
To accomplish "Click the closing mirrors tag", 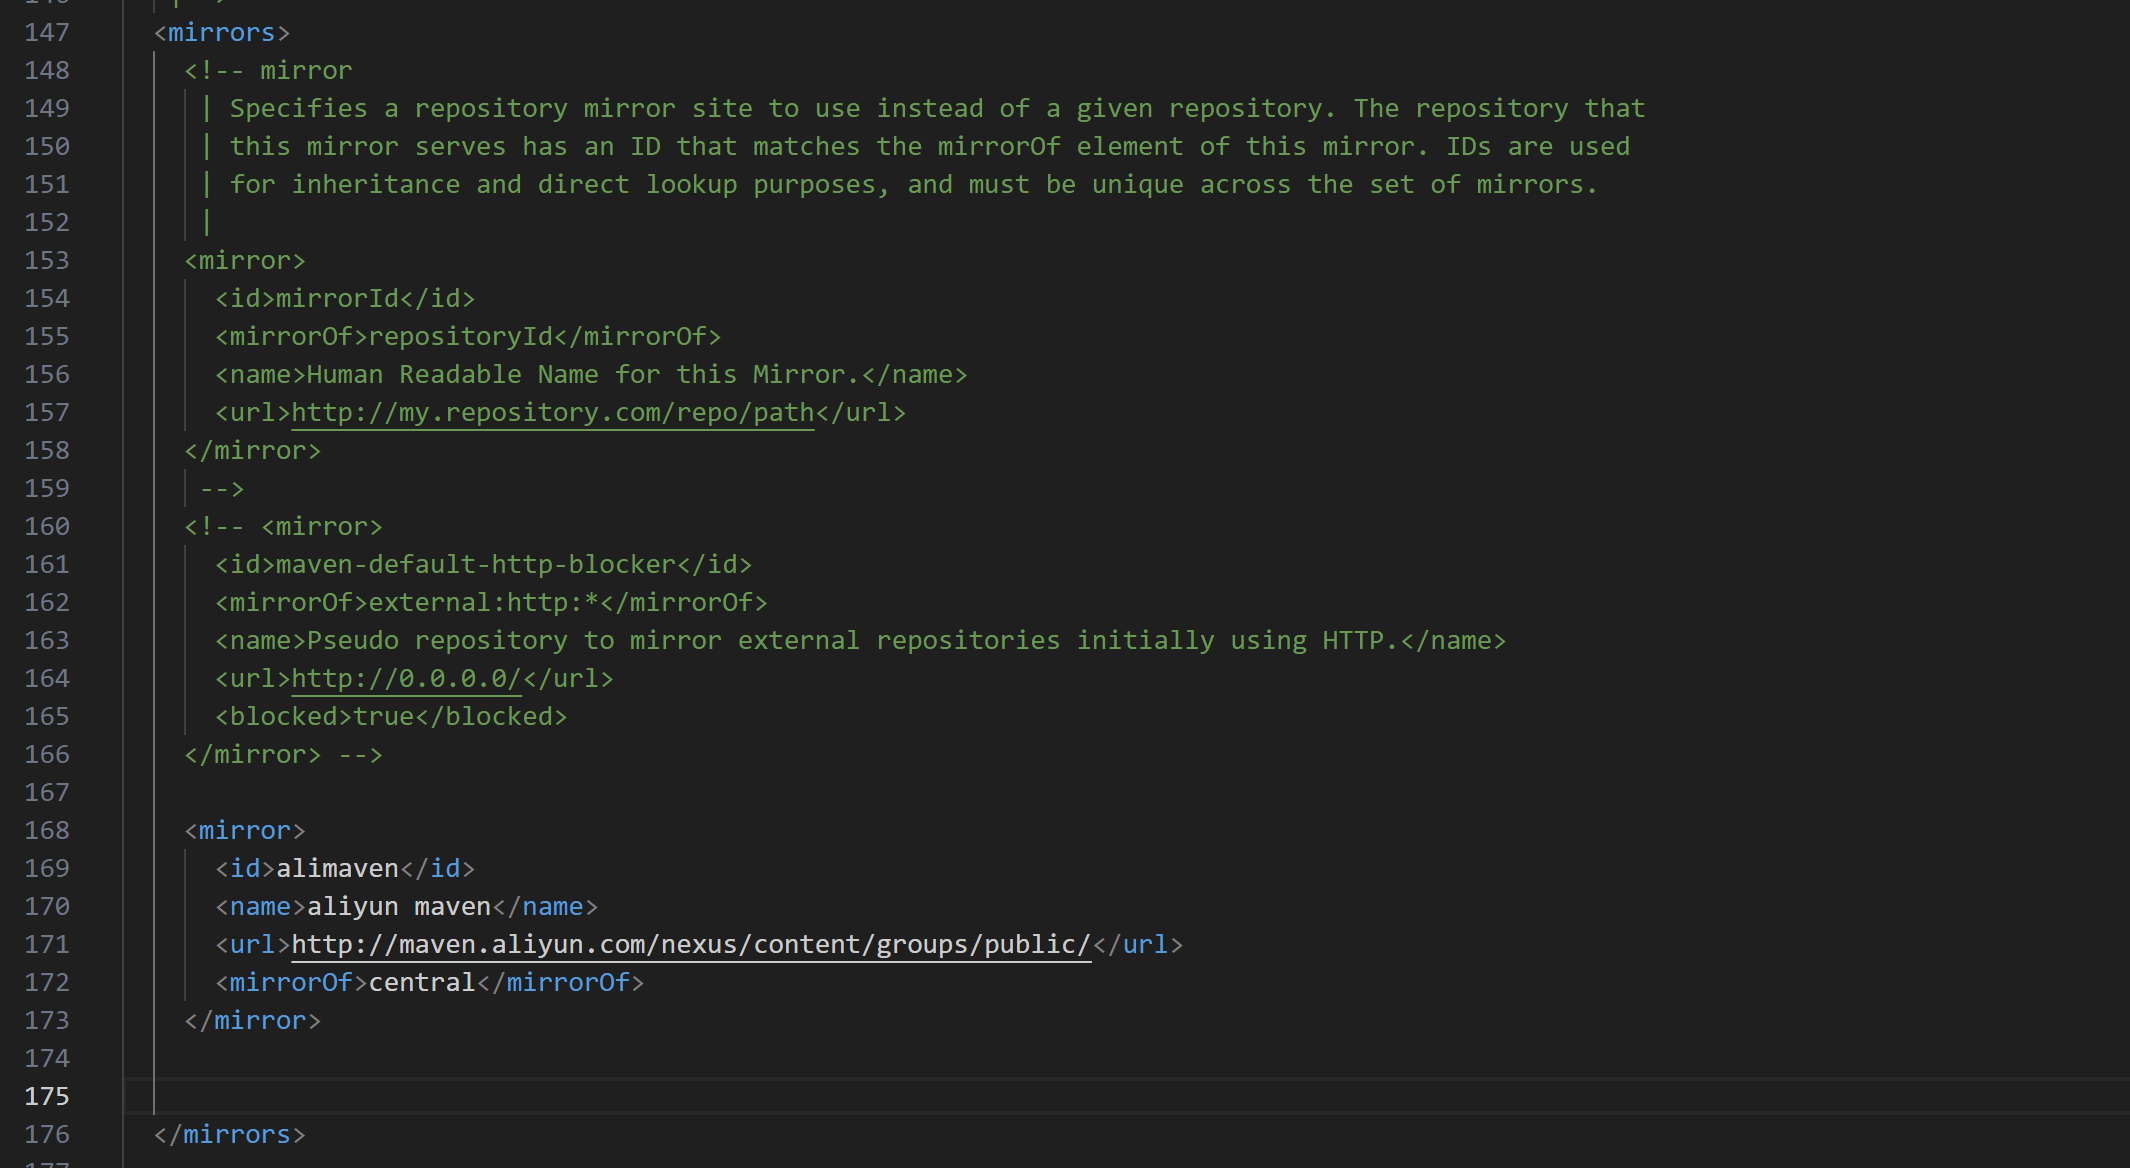I will pyautogui.click(x=229, y=1134).
